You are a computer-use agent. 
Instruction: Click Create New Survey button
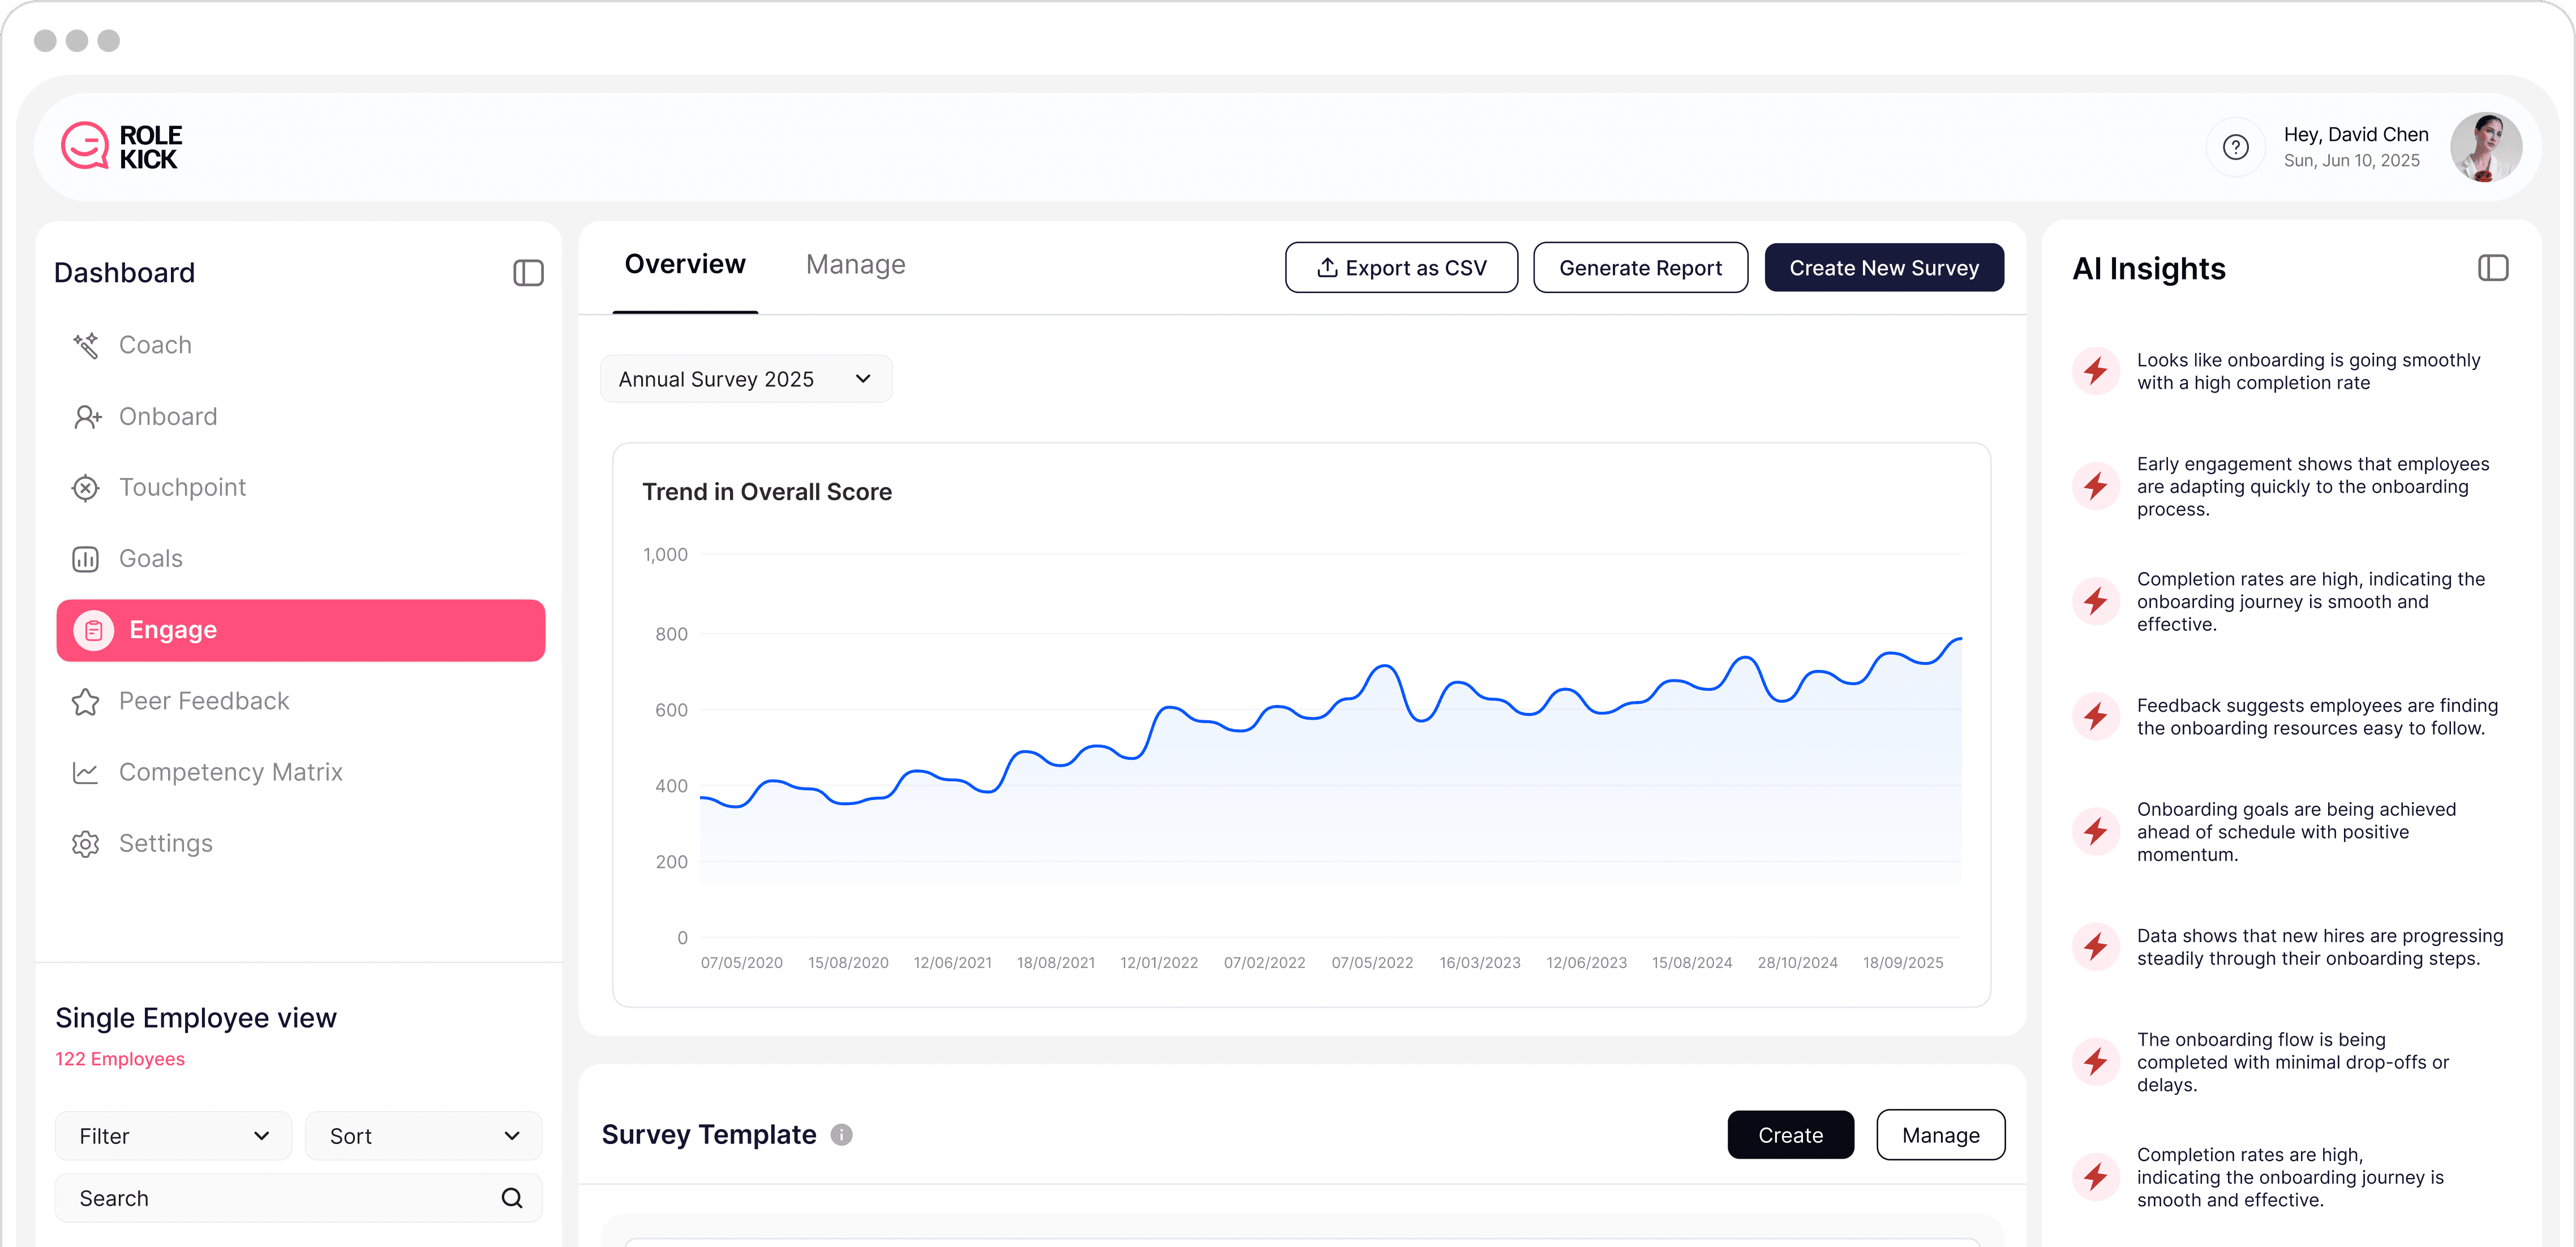pyautogui.click(x=1883, y=268)
